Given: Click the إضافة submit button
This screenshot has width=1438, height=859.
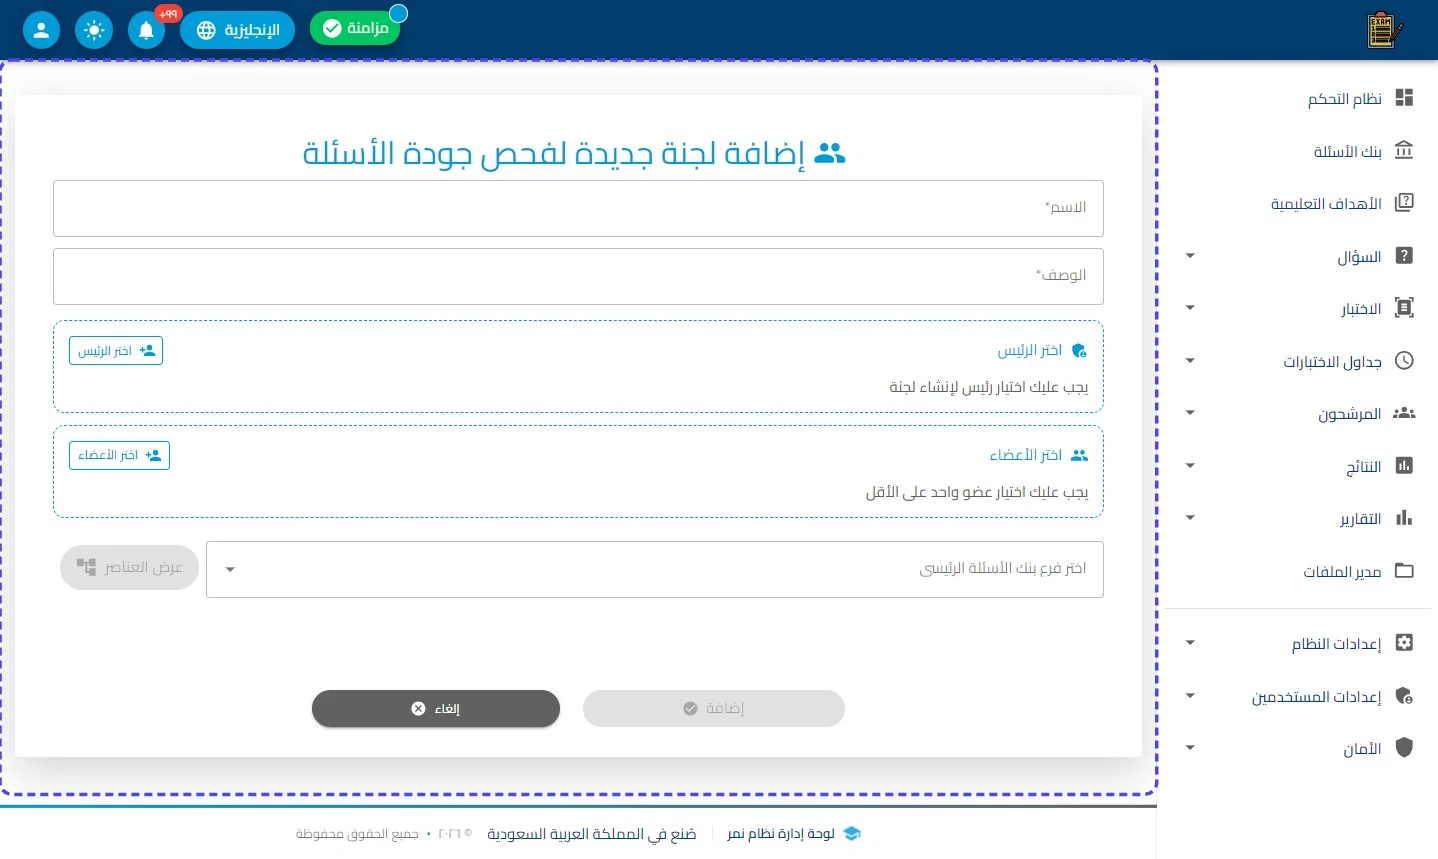Looking at the screenshot, I should point(714,708).
